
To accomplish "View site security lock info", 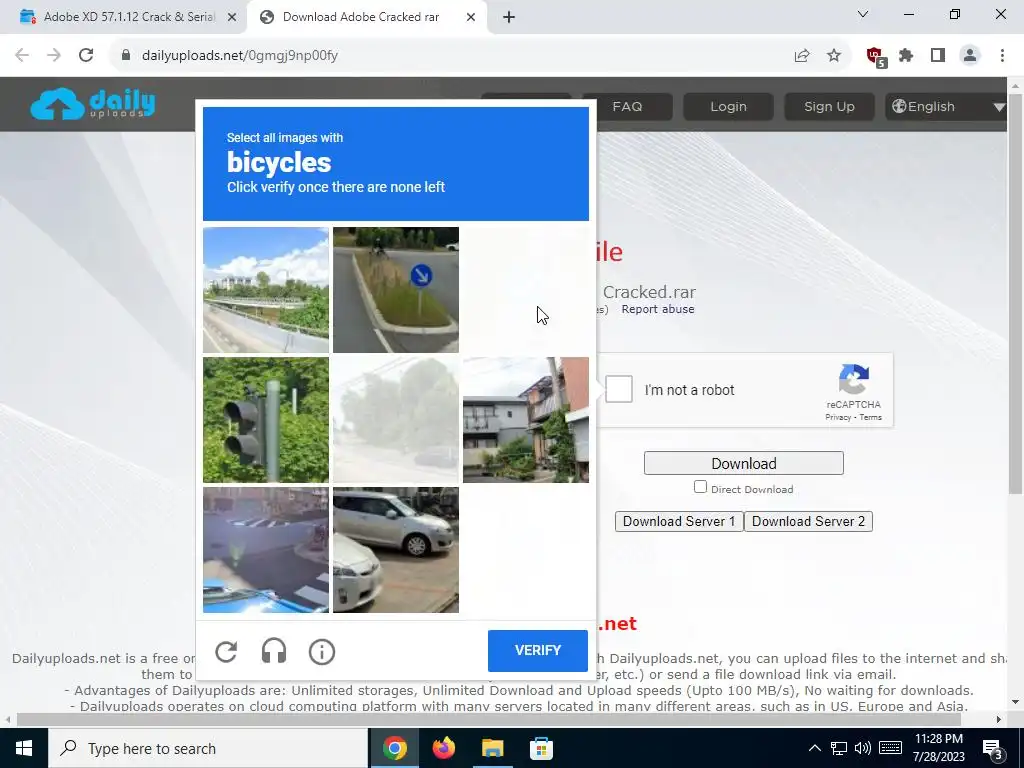I will [x=126, y=55].
